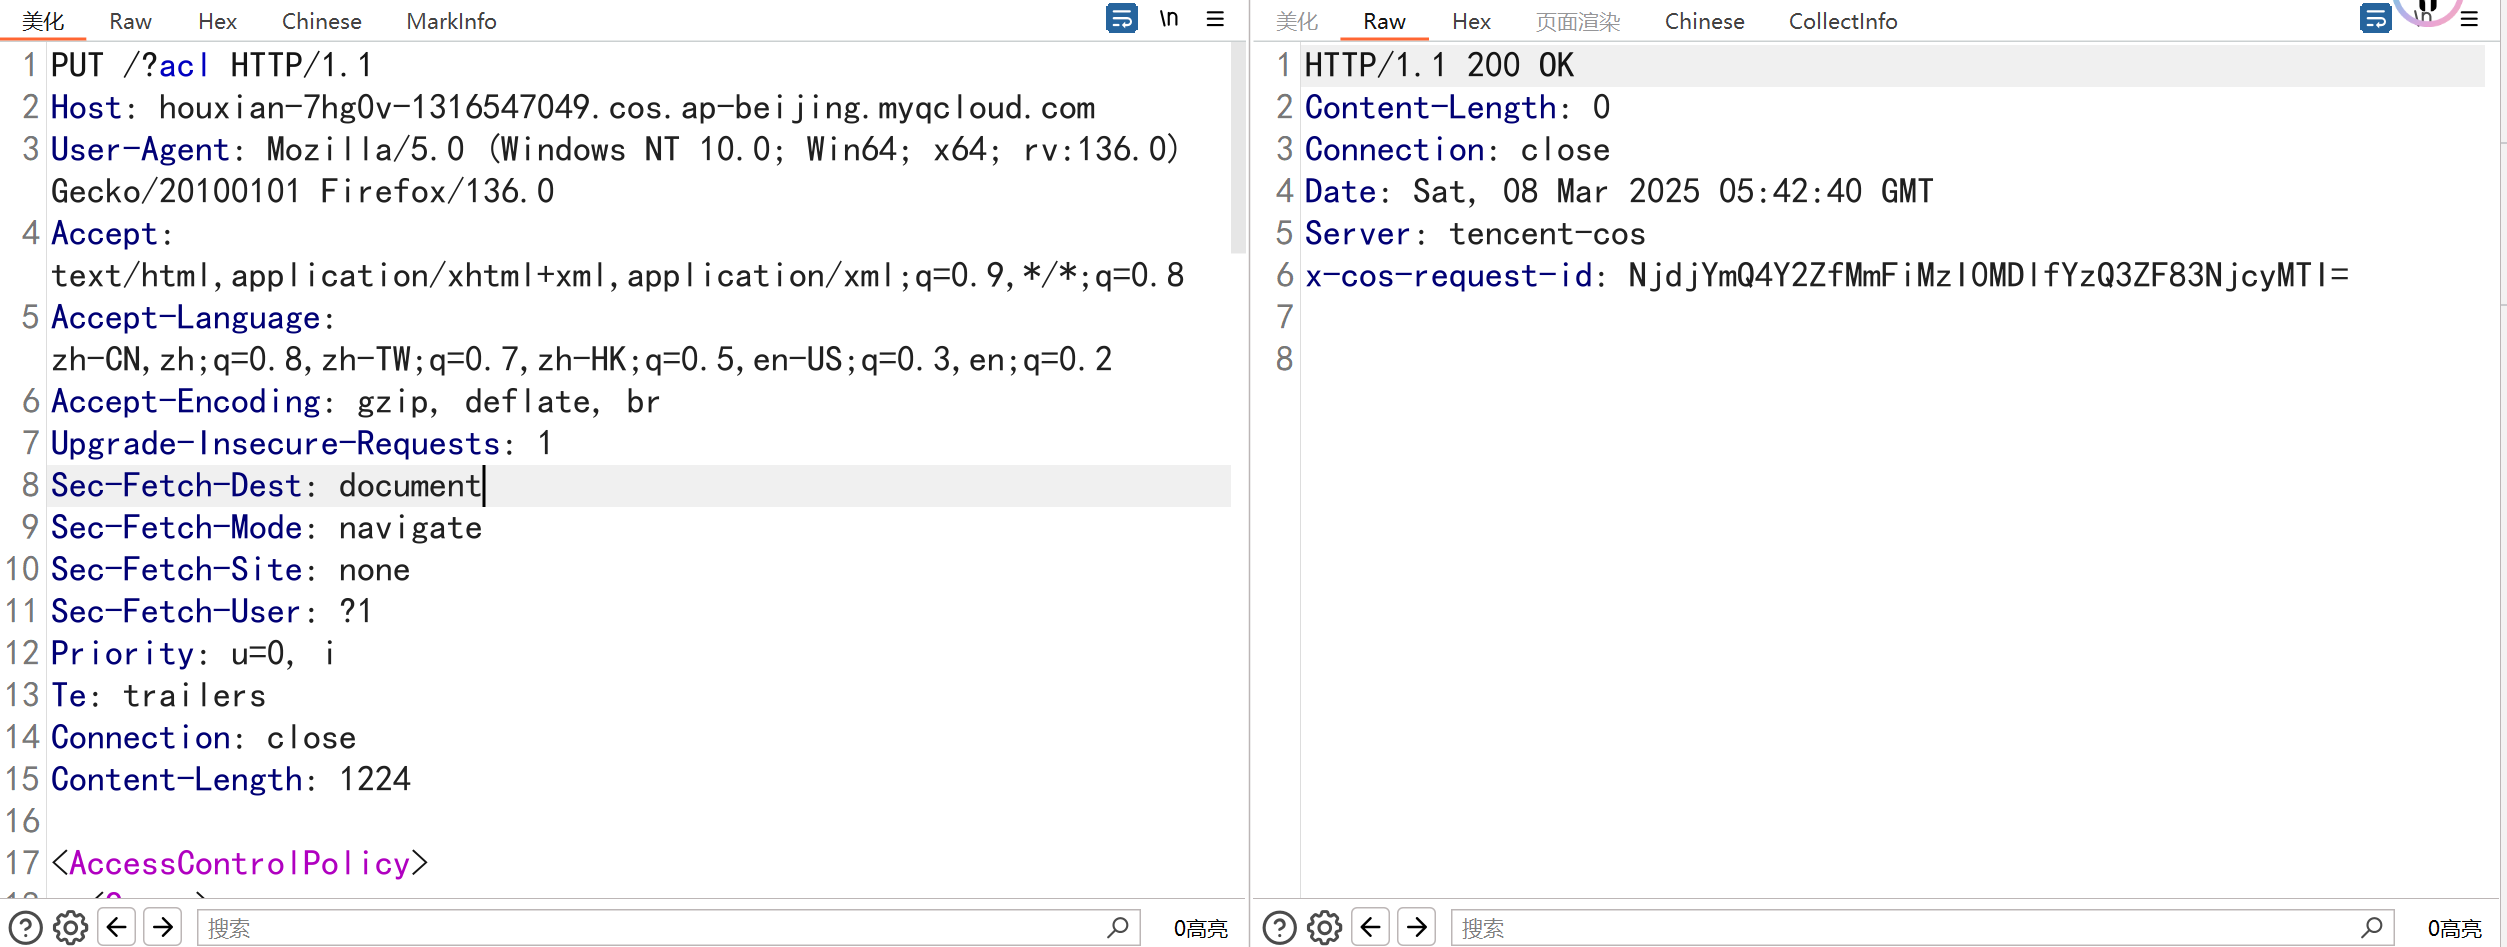Toggle the \n non-printable characters in request
The image size is (2507, 947).
tap(1168, 19)
